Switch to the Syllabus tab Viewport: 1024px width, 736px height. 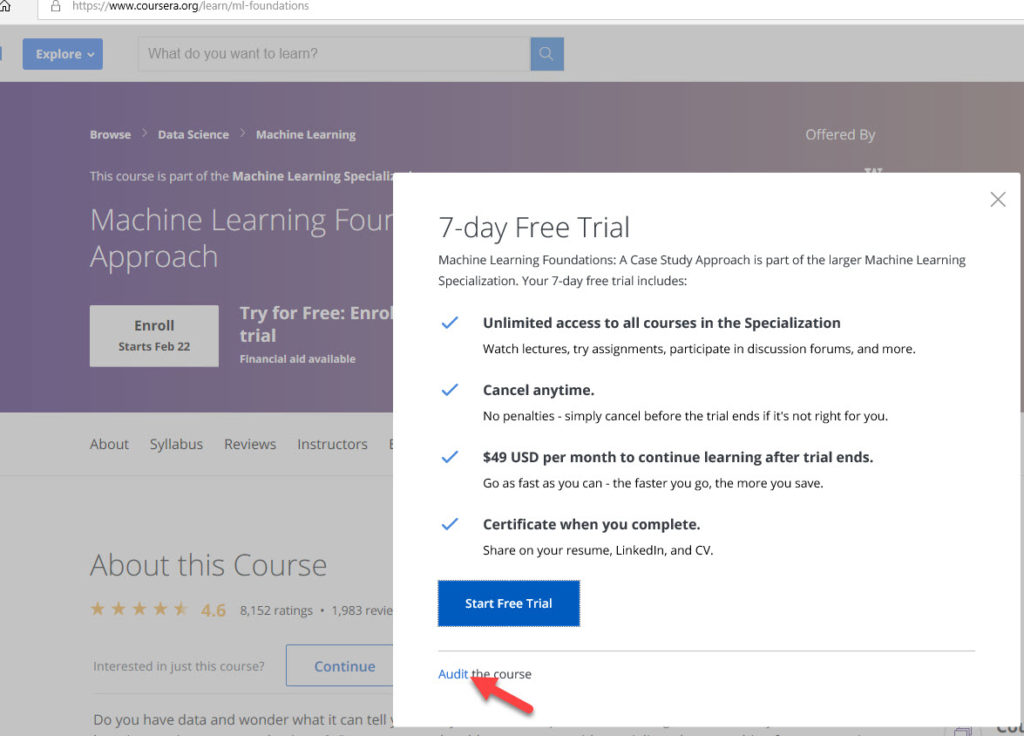[176, 444]
